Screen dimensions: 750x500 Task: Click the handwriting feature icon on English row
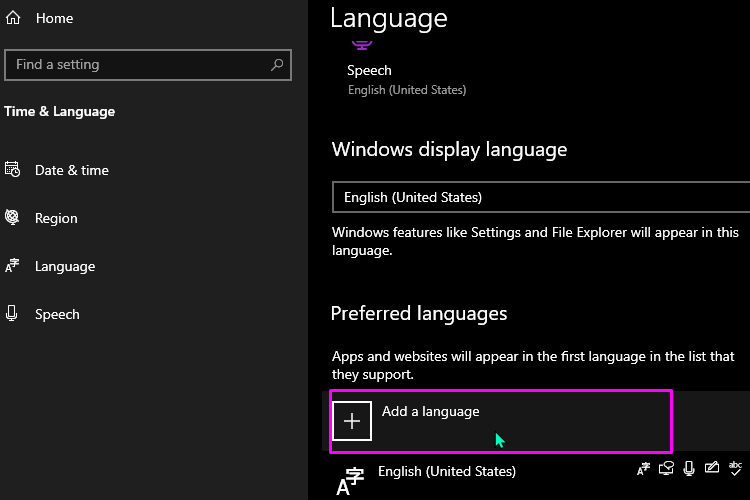[712, 467]
